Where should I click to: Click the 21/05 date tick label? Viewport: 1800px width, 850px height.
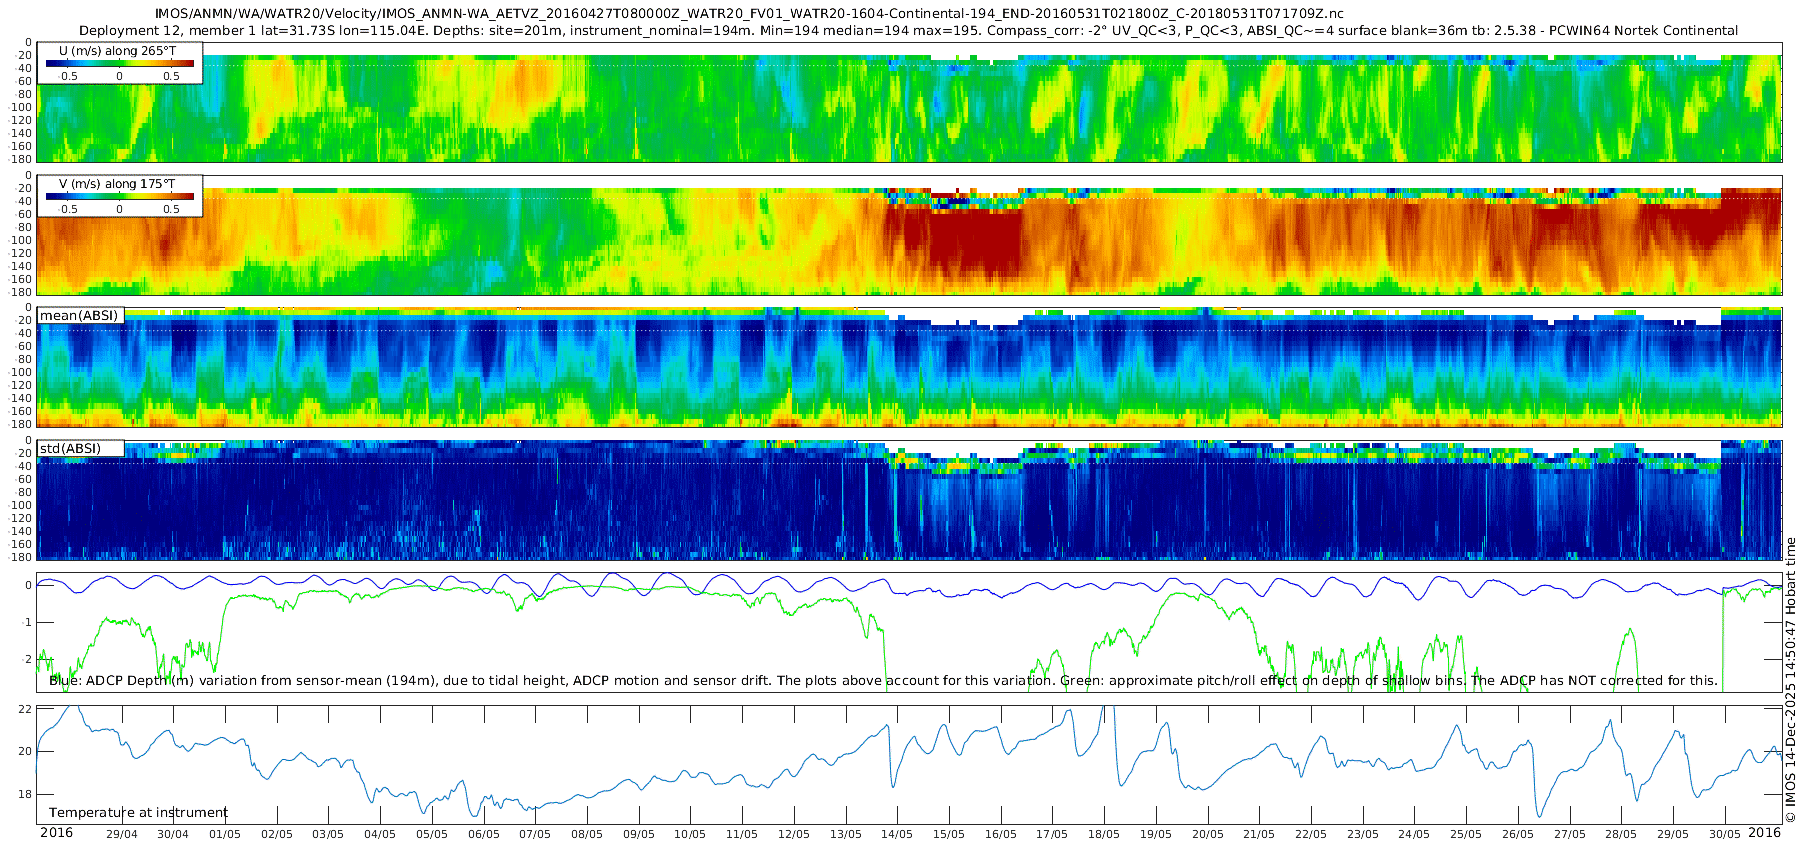pyautogui.click(x=1259, y=835)
